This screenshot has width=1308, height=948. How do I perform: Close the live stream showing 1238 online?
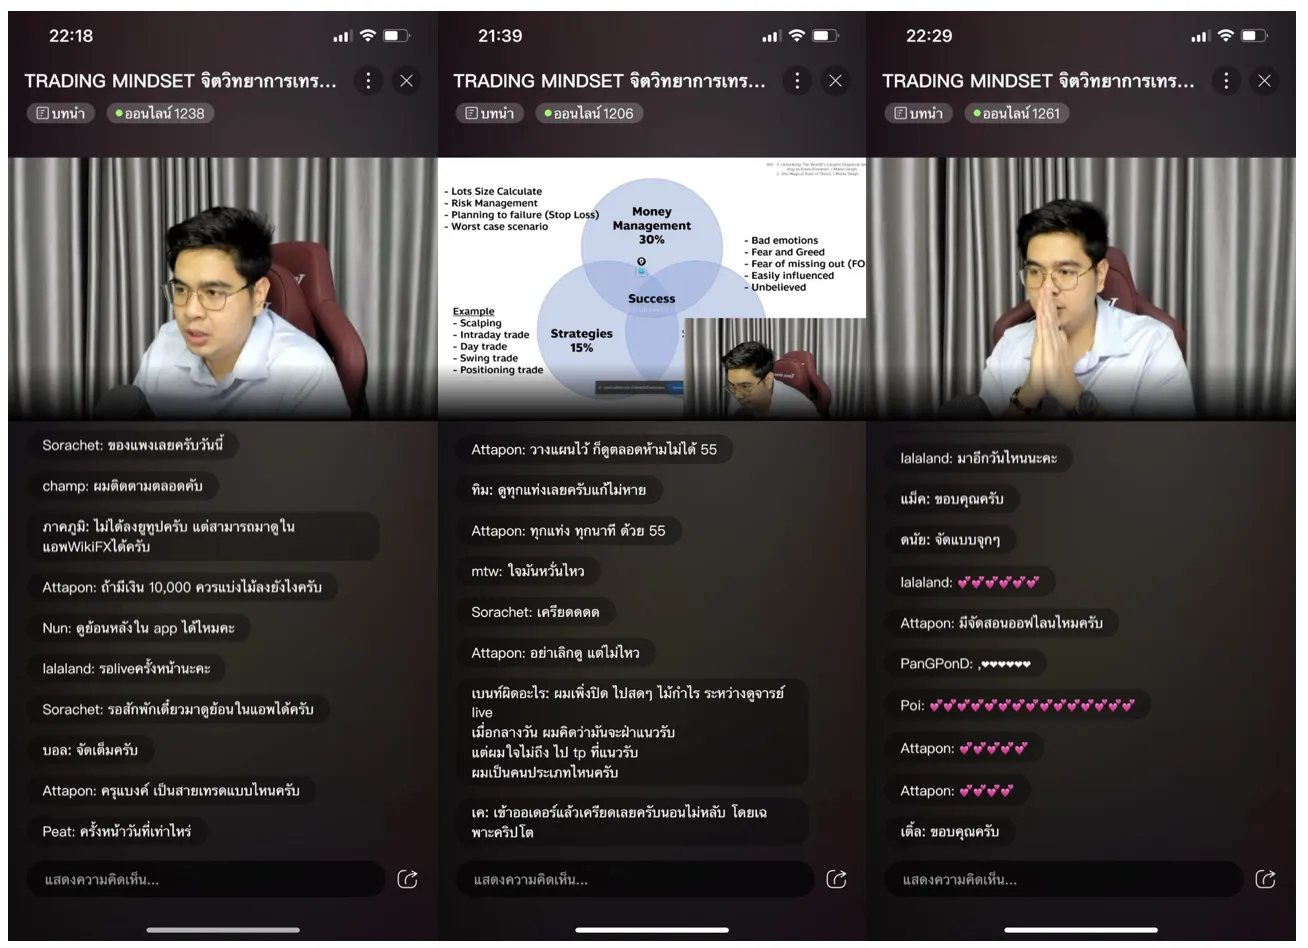(406, 81)
